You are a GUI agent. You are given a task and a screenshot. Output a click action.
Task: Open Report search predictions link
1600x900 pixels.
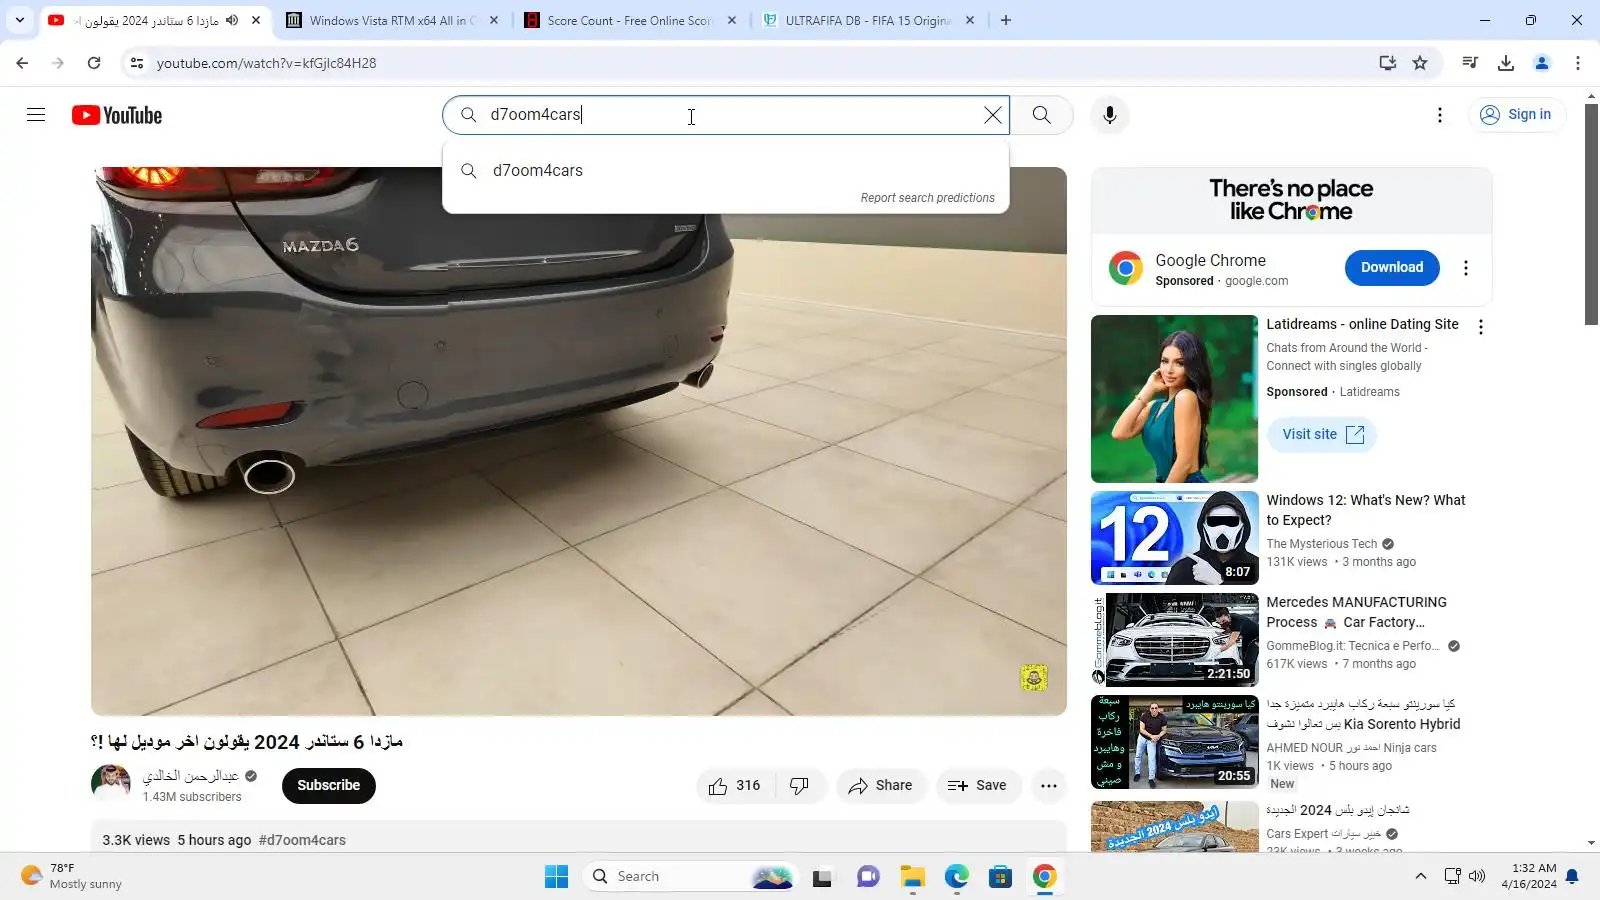tap(927, 198)
